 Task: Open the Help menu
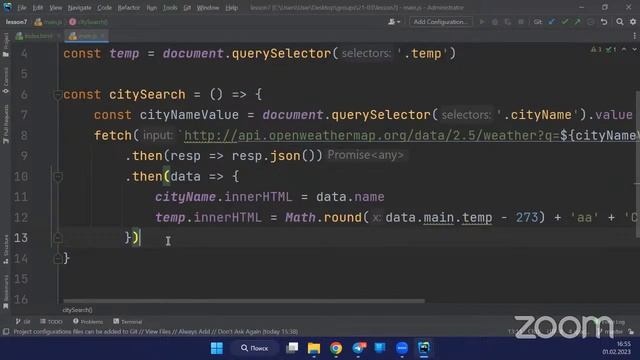pyautogui.click(x=231, y=8)
